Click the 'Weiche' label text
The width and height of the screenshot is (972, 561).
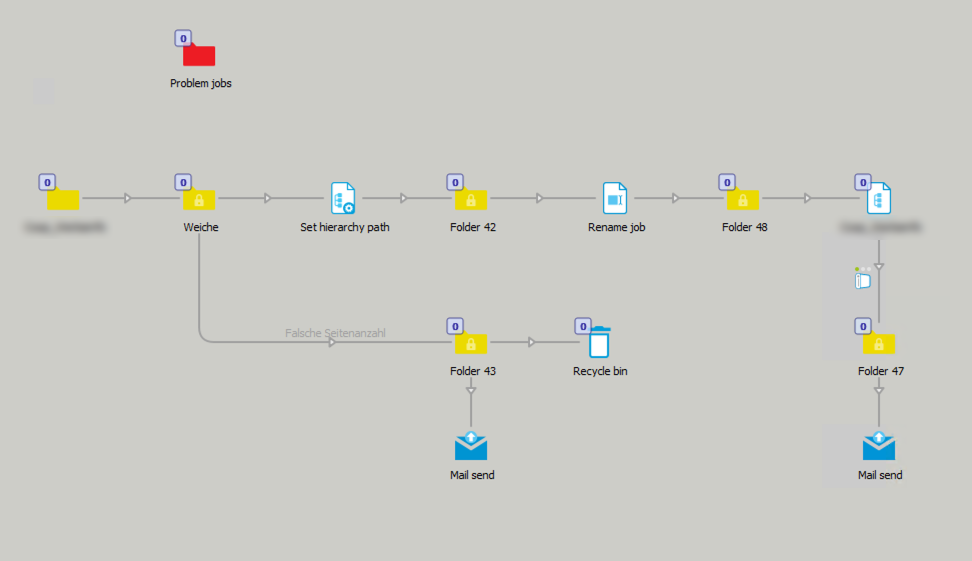pos(201,227)
